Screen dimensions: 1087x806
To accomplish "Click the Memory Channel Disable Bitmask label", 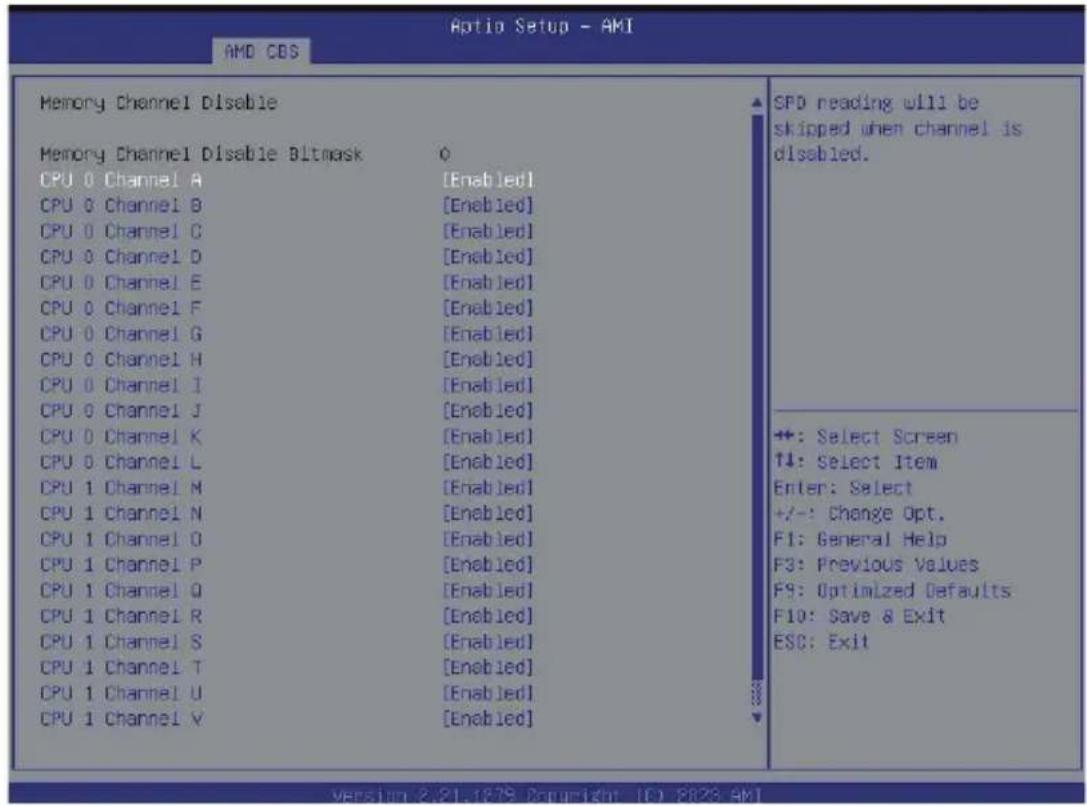I will click(x=201, y=154).
